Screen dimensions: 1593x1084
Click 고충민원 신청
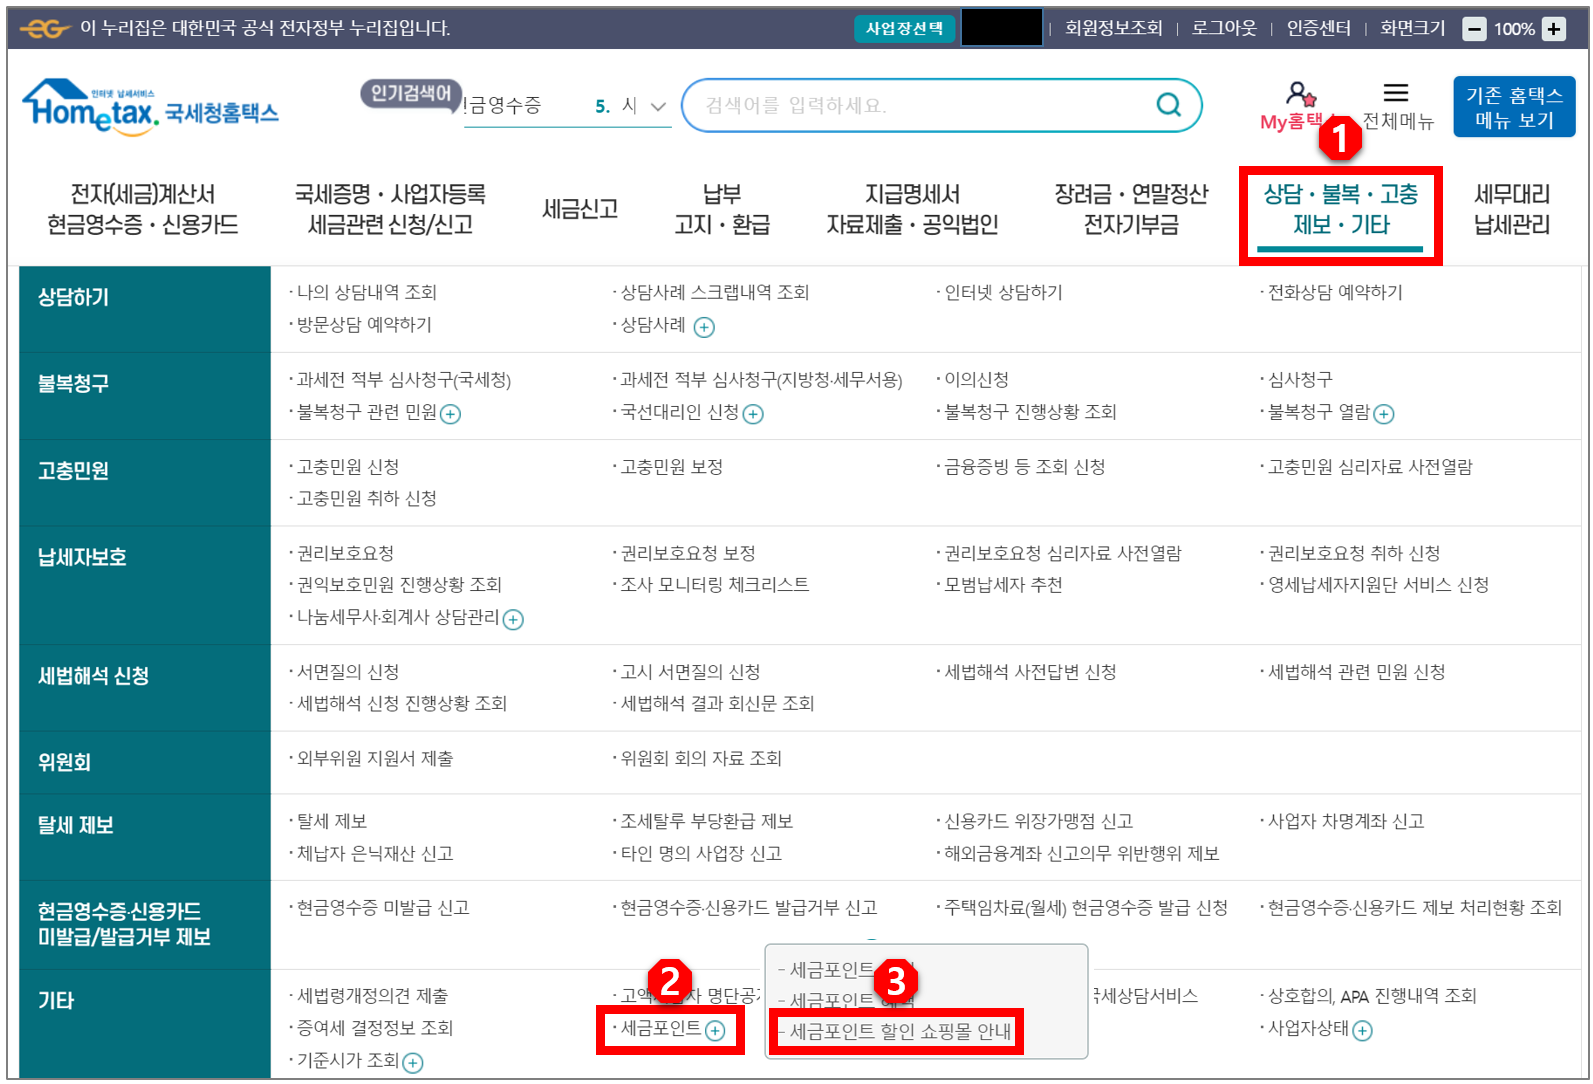348,467
